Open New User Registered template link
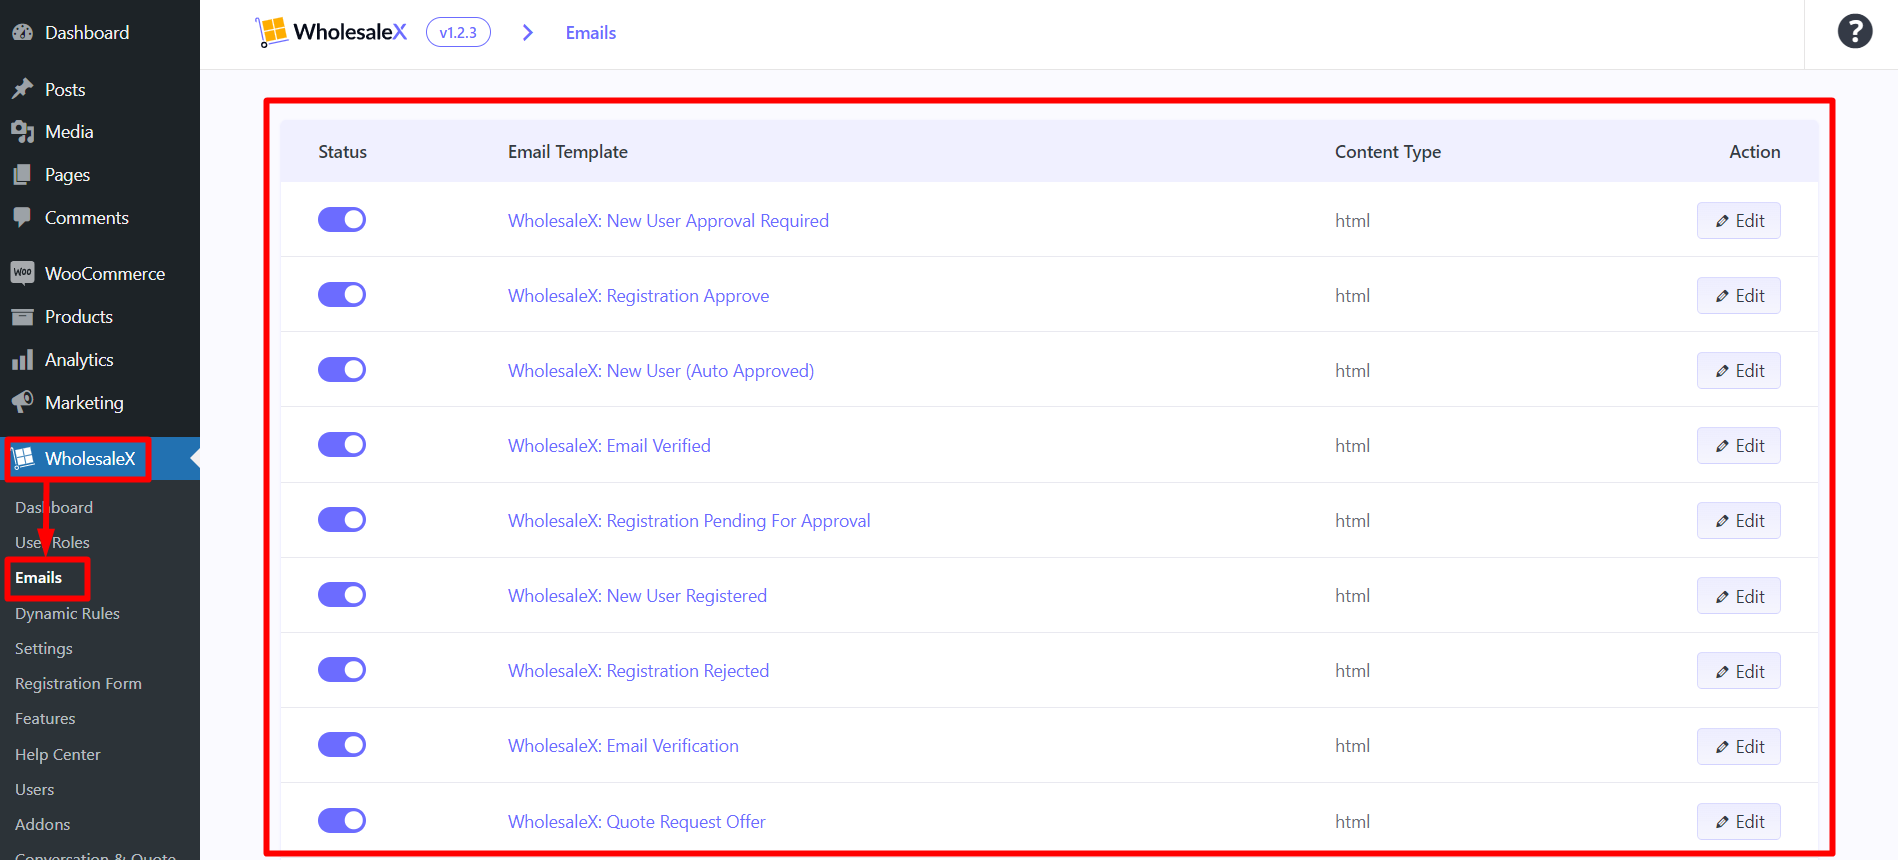The image size is (1898, 860). pyautogui.click(x=637, y=595)
